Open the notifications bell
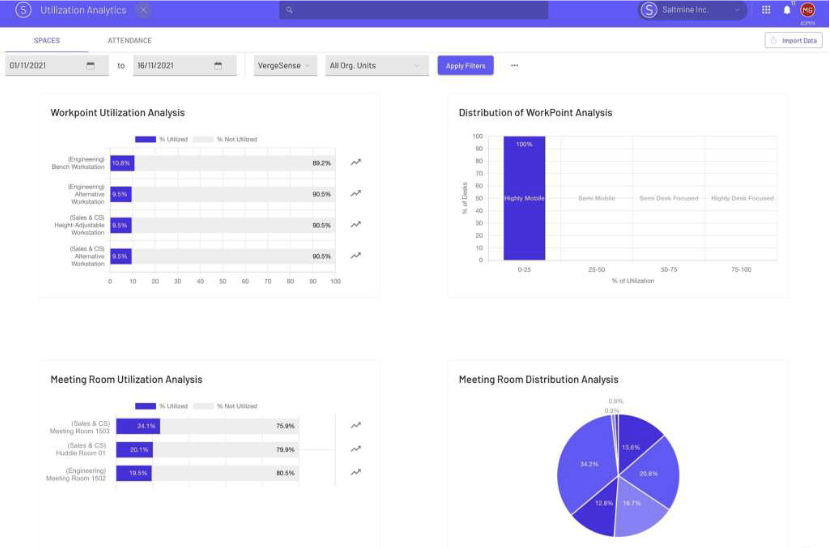The height and width of the screenshot is (548, 830). pos(787,10)
